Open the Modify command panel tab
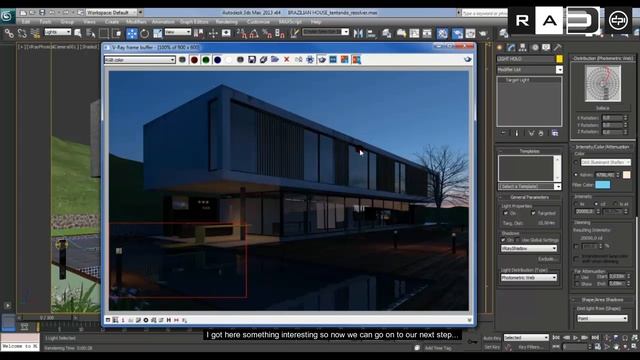Image resolution: width=640 pixels, height=360 pixels. pos(511,48)
